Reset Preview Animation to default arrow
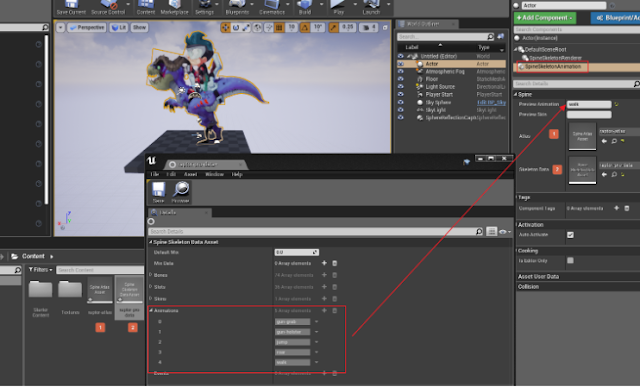The image size is (640, 387). tap(616, 105)
